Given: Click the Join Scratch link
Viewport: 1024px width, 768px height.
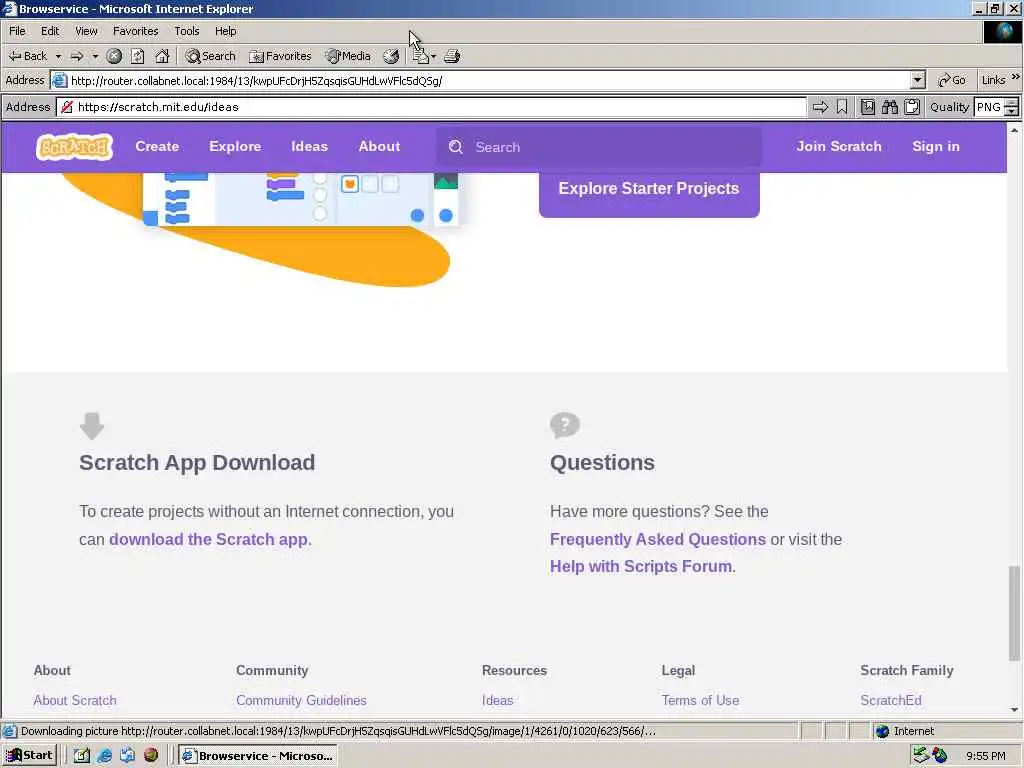Looking at the screenshot, I should coord(839,146).
